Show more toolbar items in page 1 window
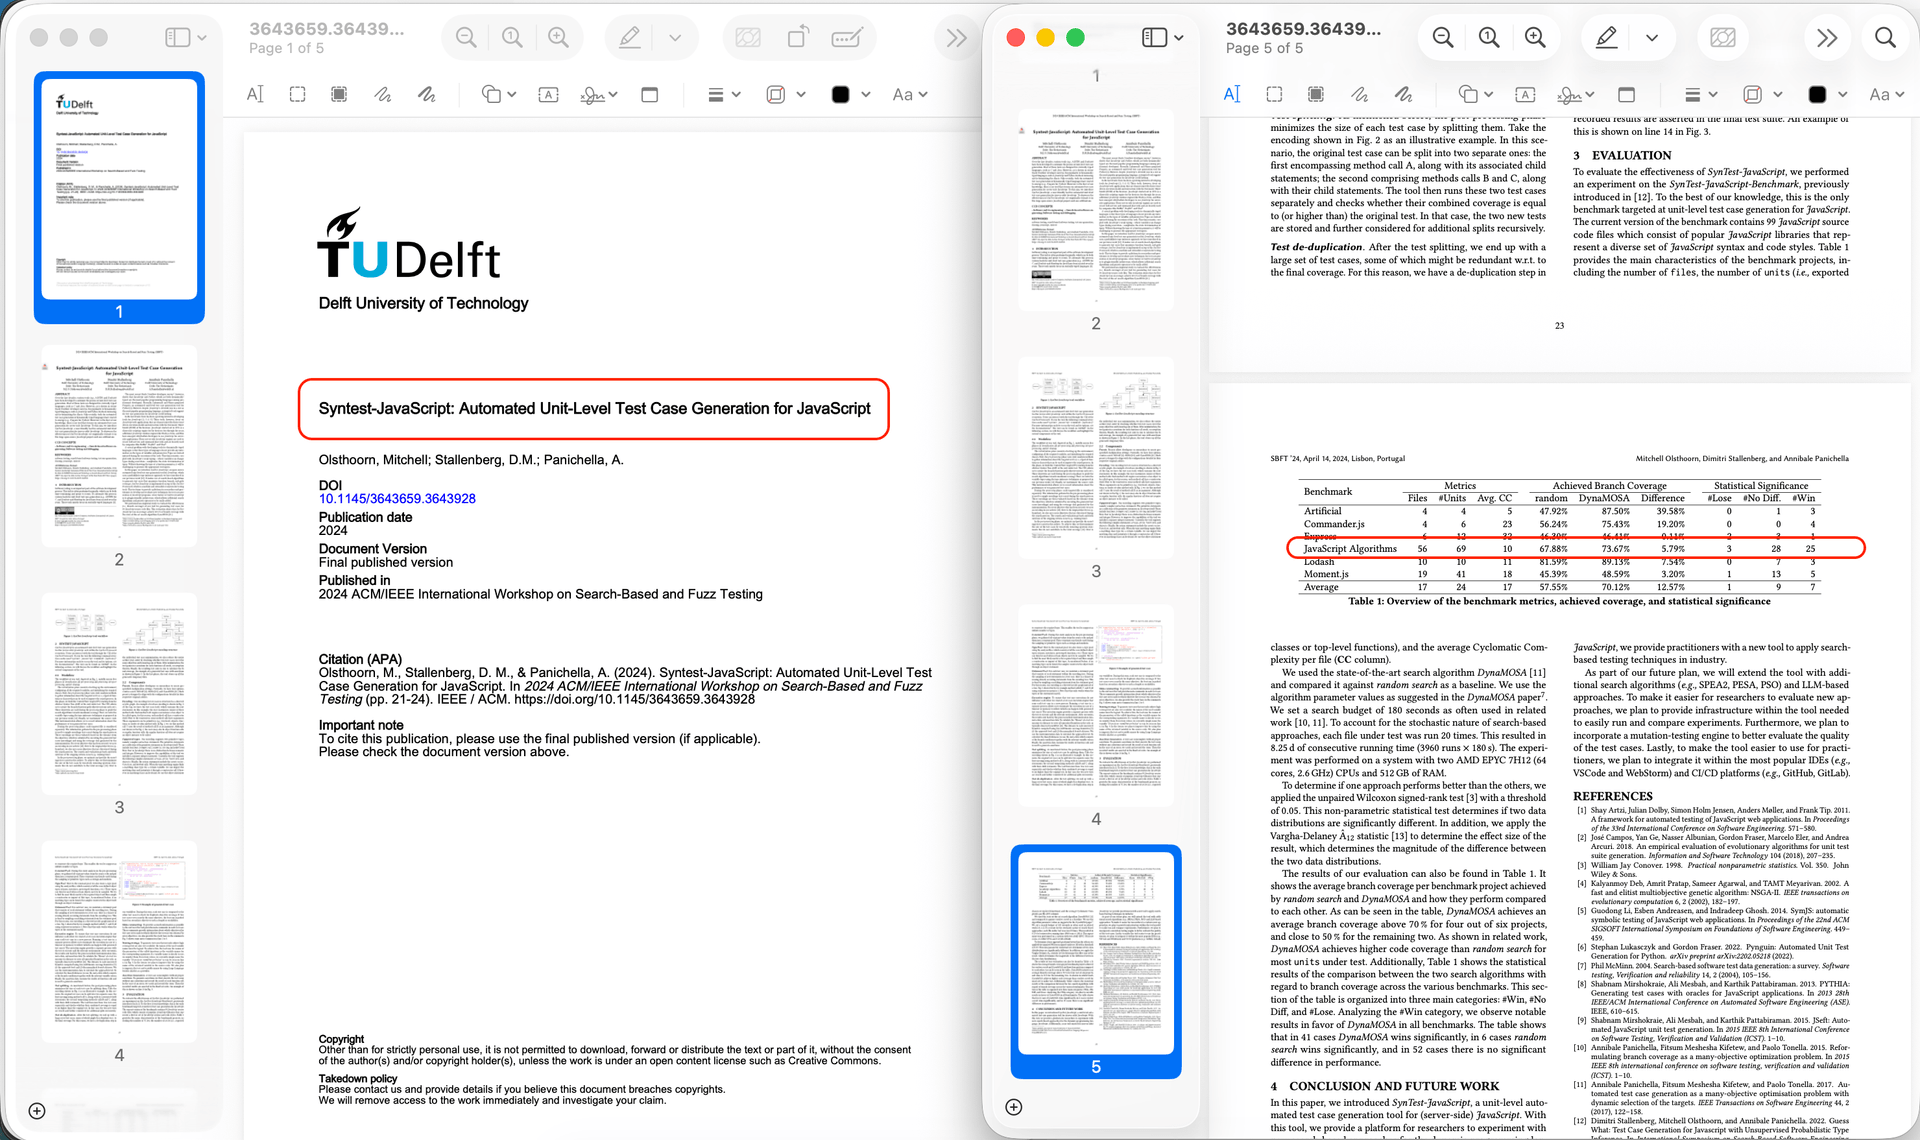The width and height of the screenshot is (1920, 1140). pyautogui.click(x=956, y=38)
